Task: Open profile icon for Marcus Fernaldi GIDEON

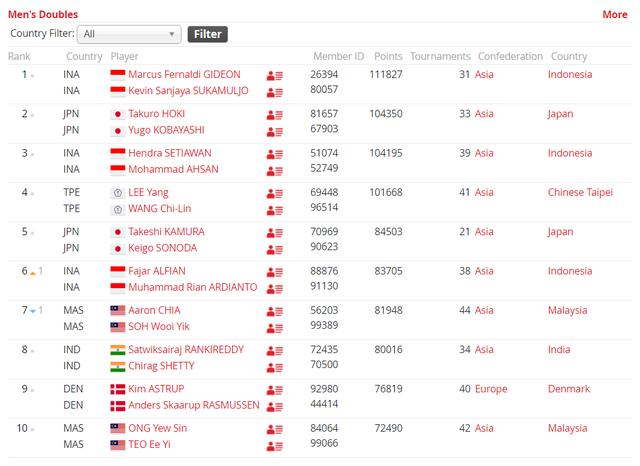Action: (x=275, y=76)
